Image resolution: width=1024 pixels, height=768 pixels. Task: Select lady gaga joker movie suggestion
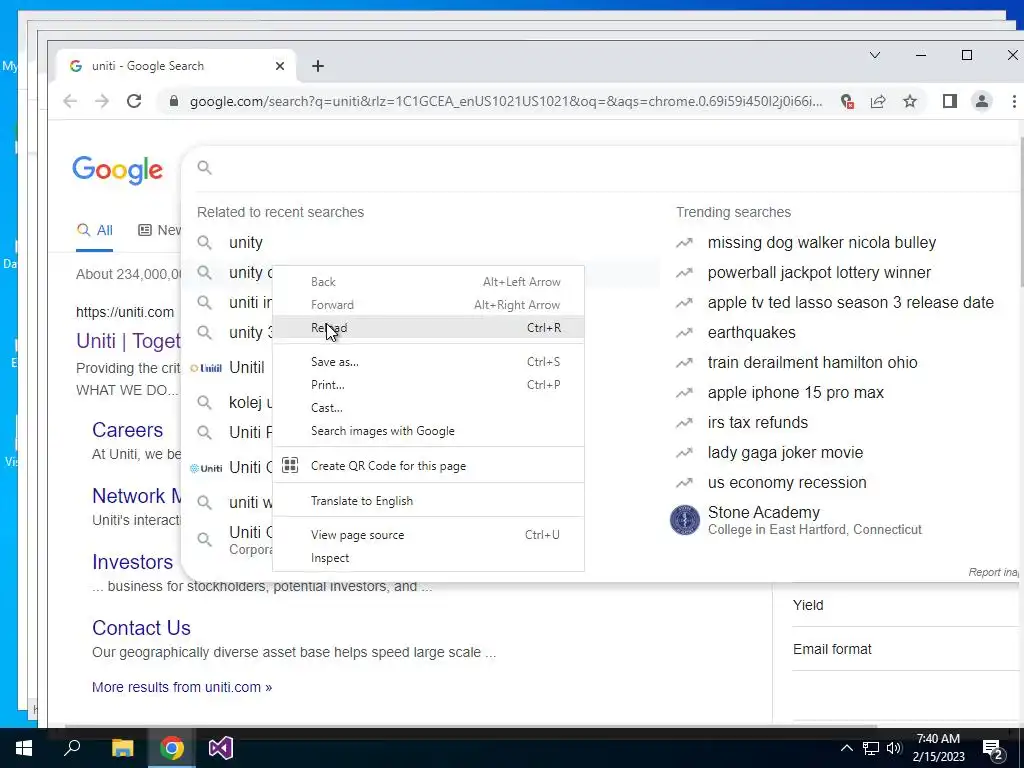tap(785, 453)
